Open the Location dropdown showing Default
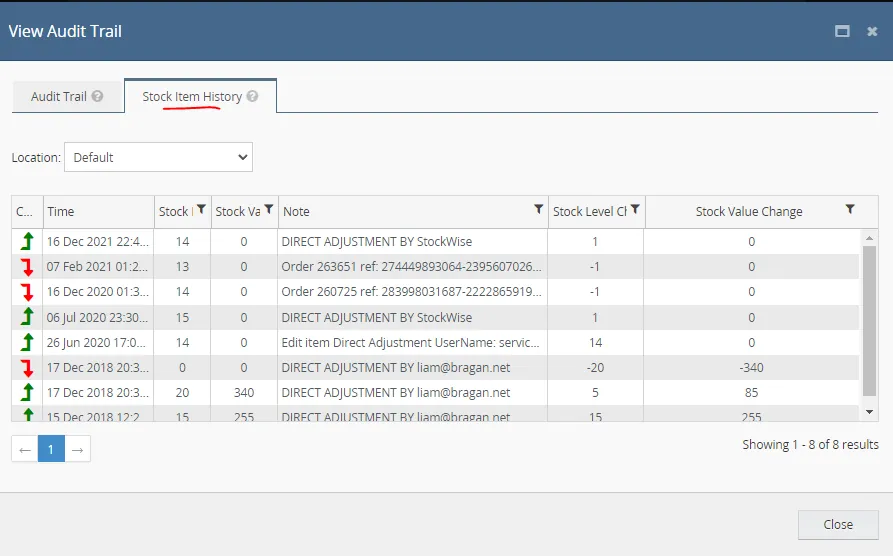 (158, 157)
